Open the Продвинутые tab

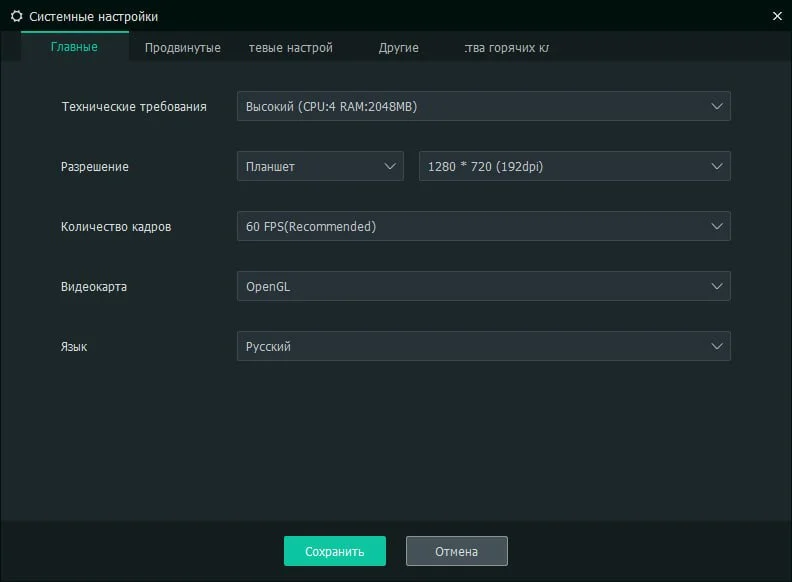click(183, 47)
